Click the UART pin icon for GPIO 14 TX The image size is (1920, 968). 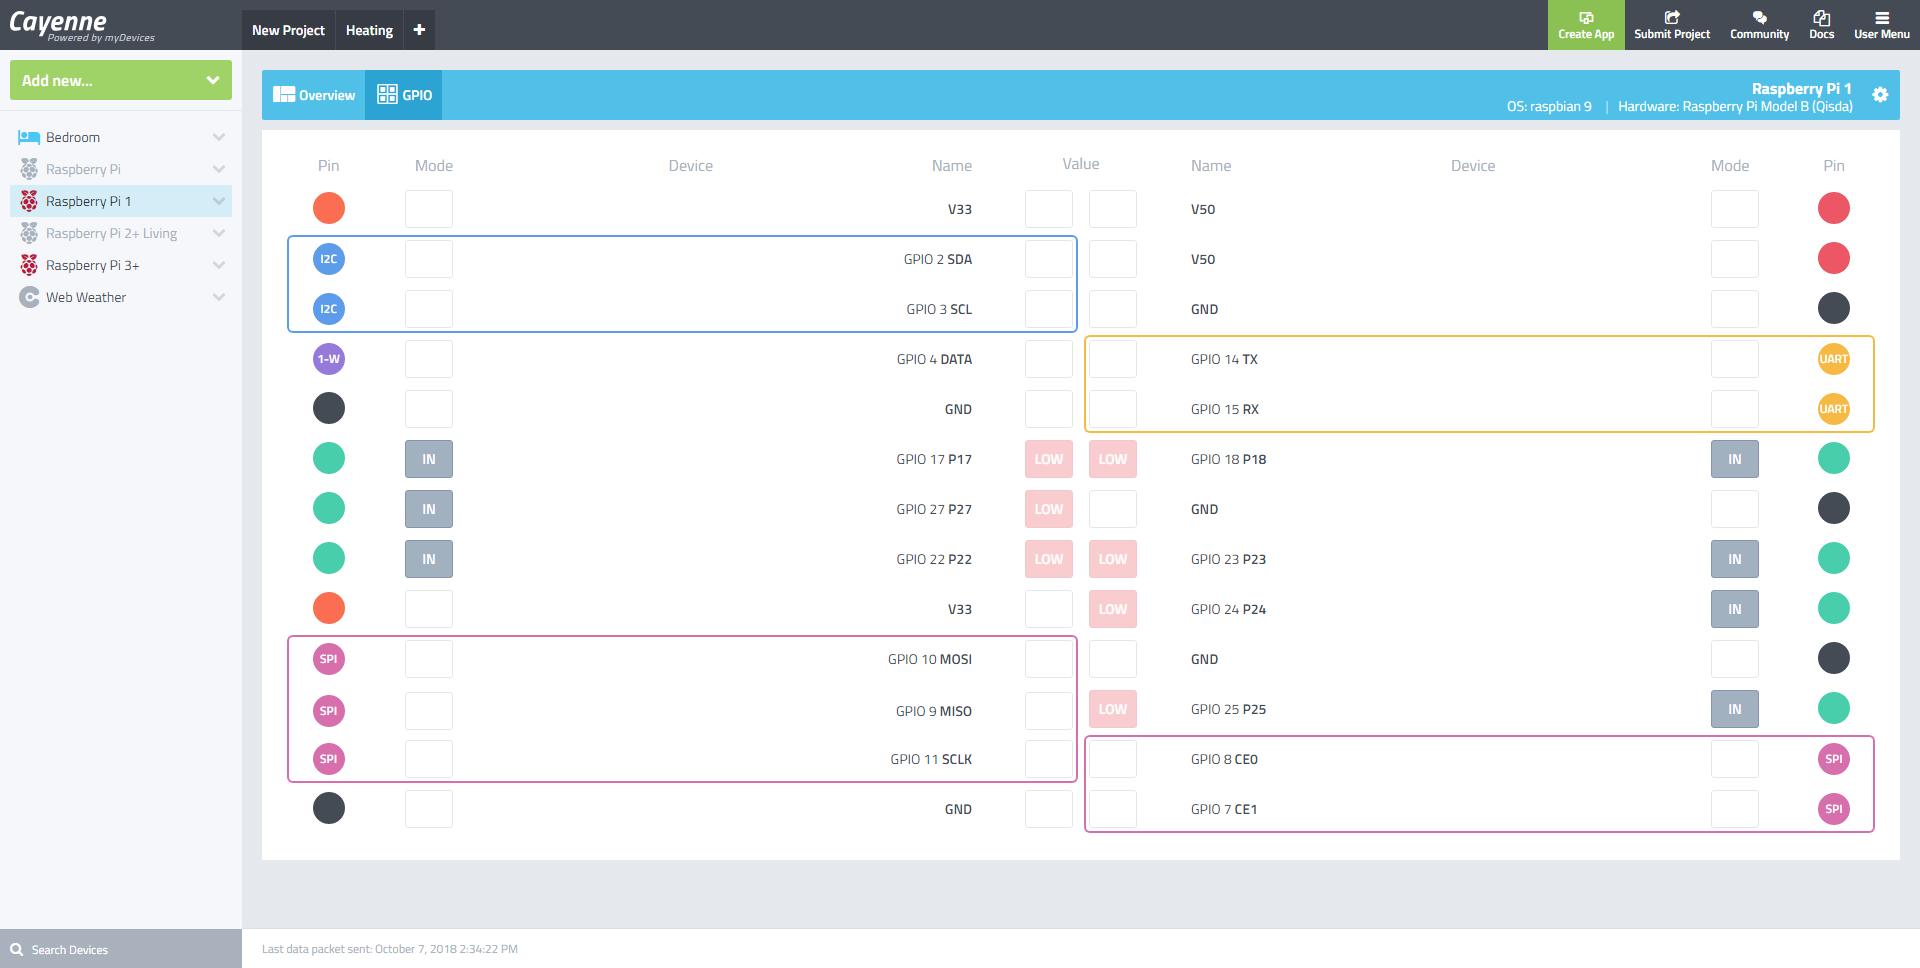point(1833,359)
